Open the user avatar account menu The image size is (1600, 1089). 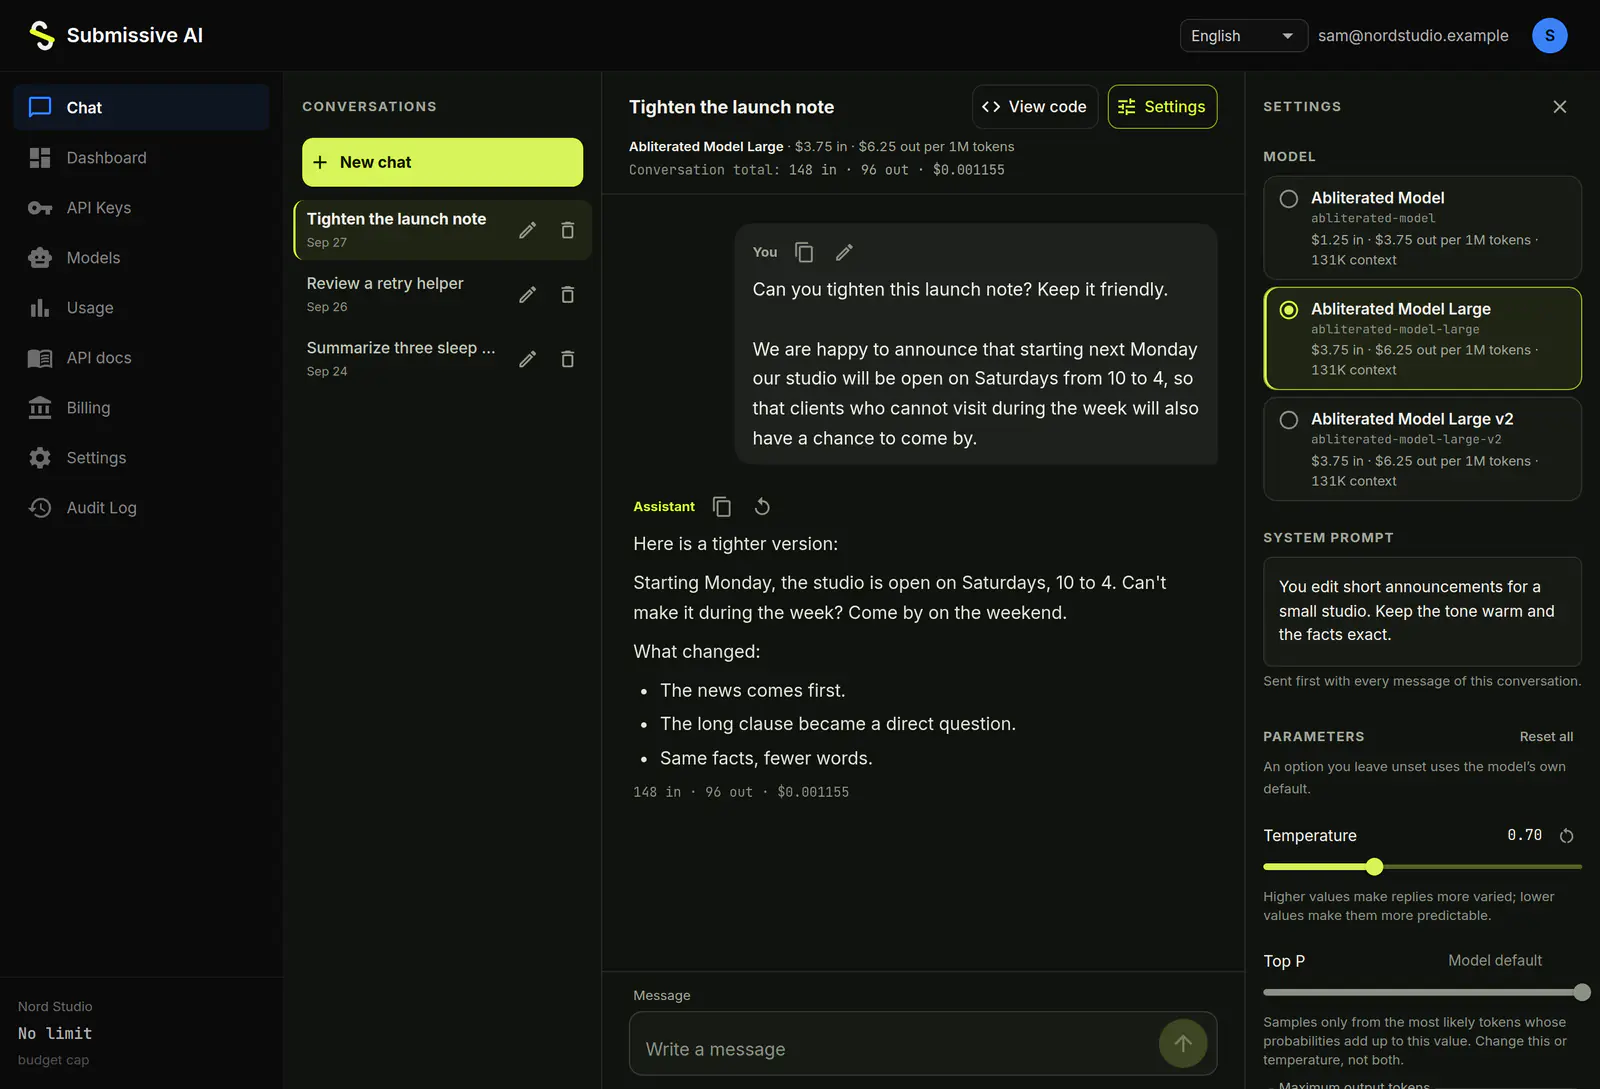pos(1549,36)
